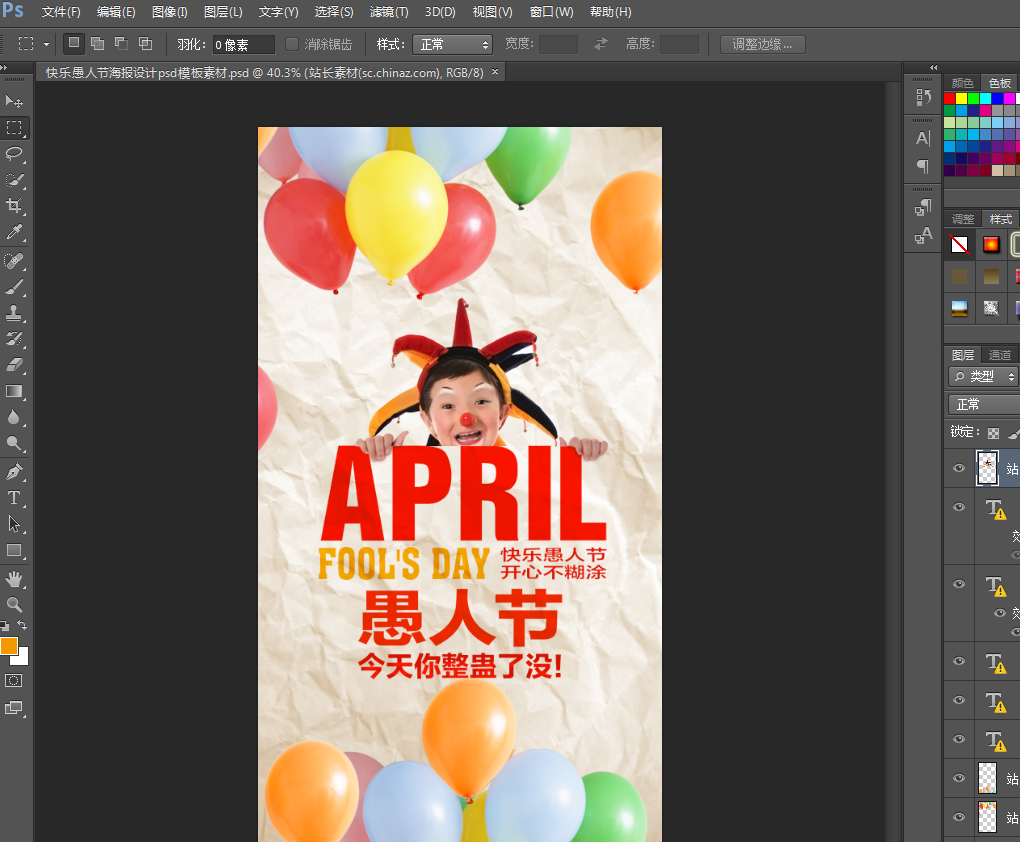Open the layer blend mode 正常 dropdown
Screen dimensions: 1020x842
pos(983,404)
